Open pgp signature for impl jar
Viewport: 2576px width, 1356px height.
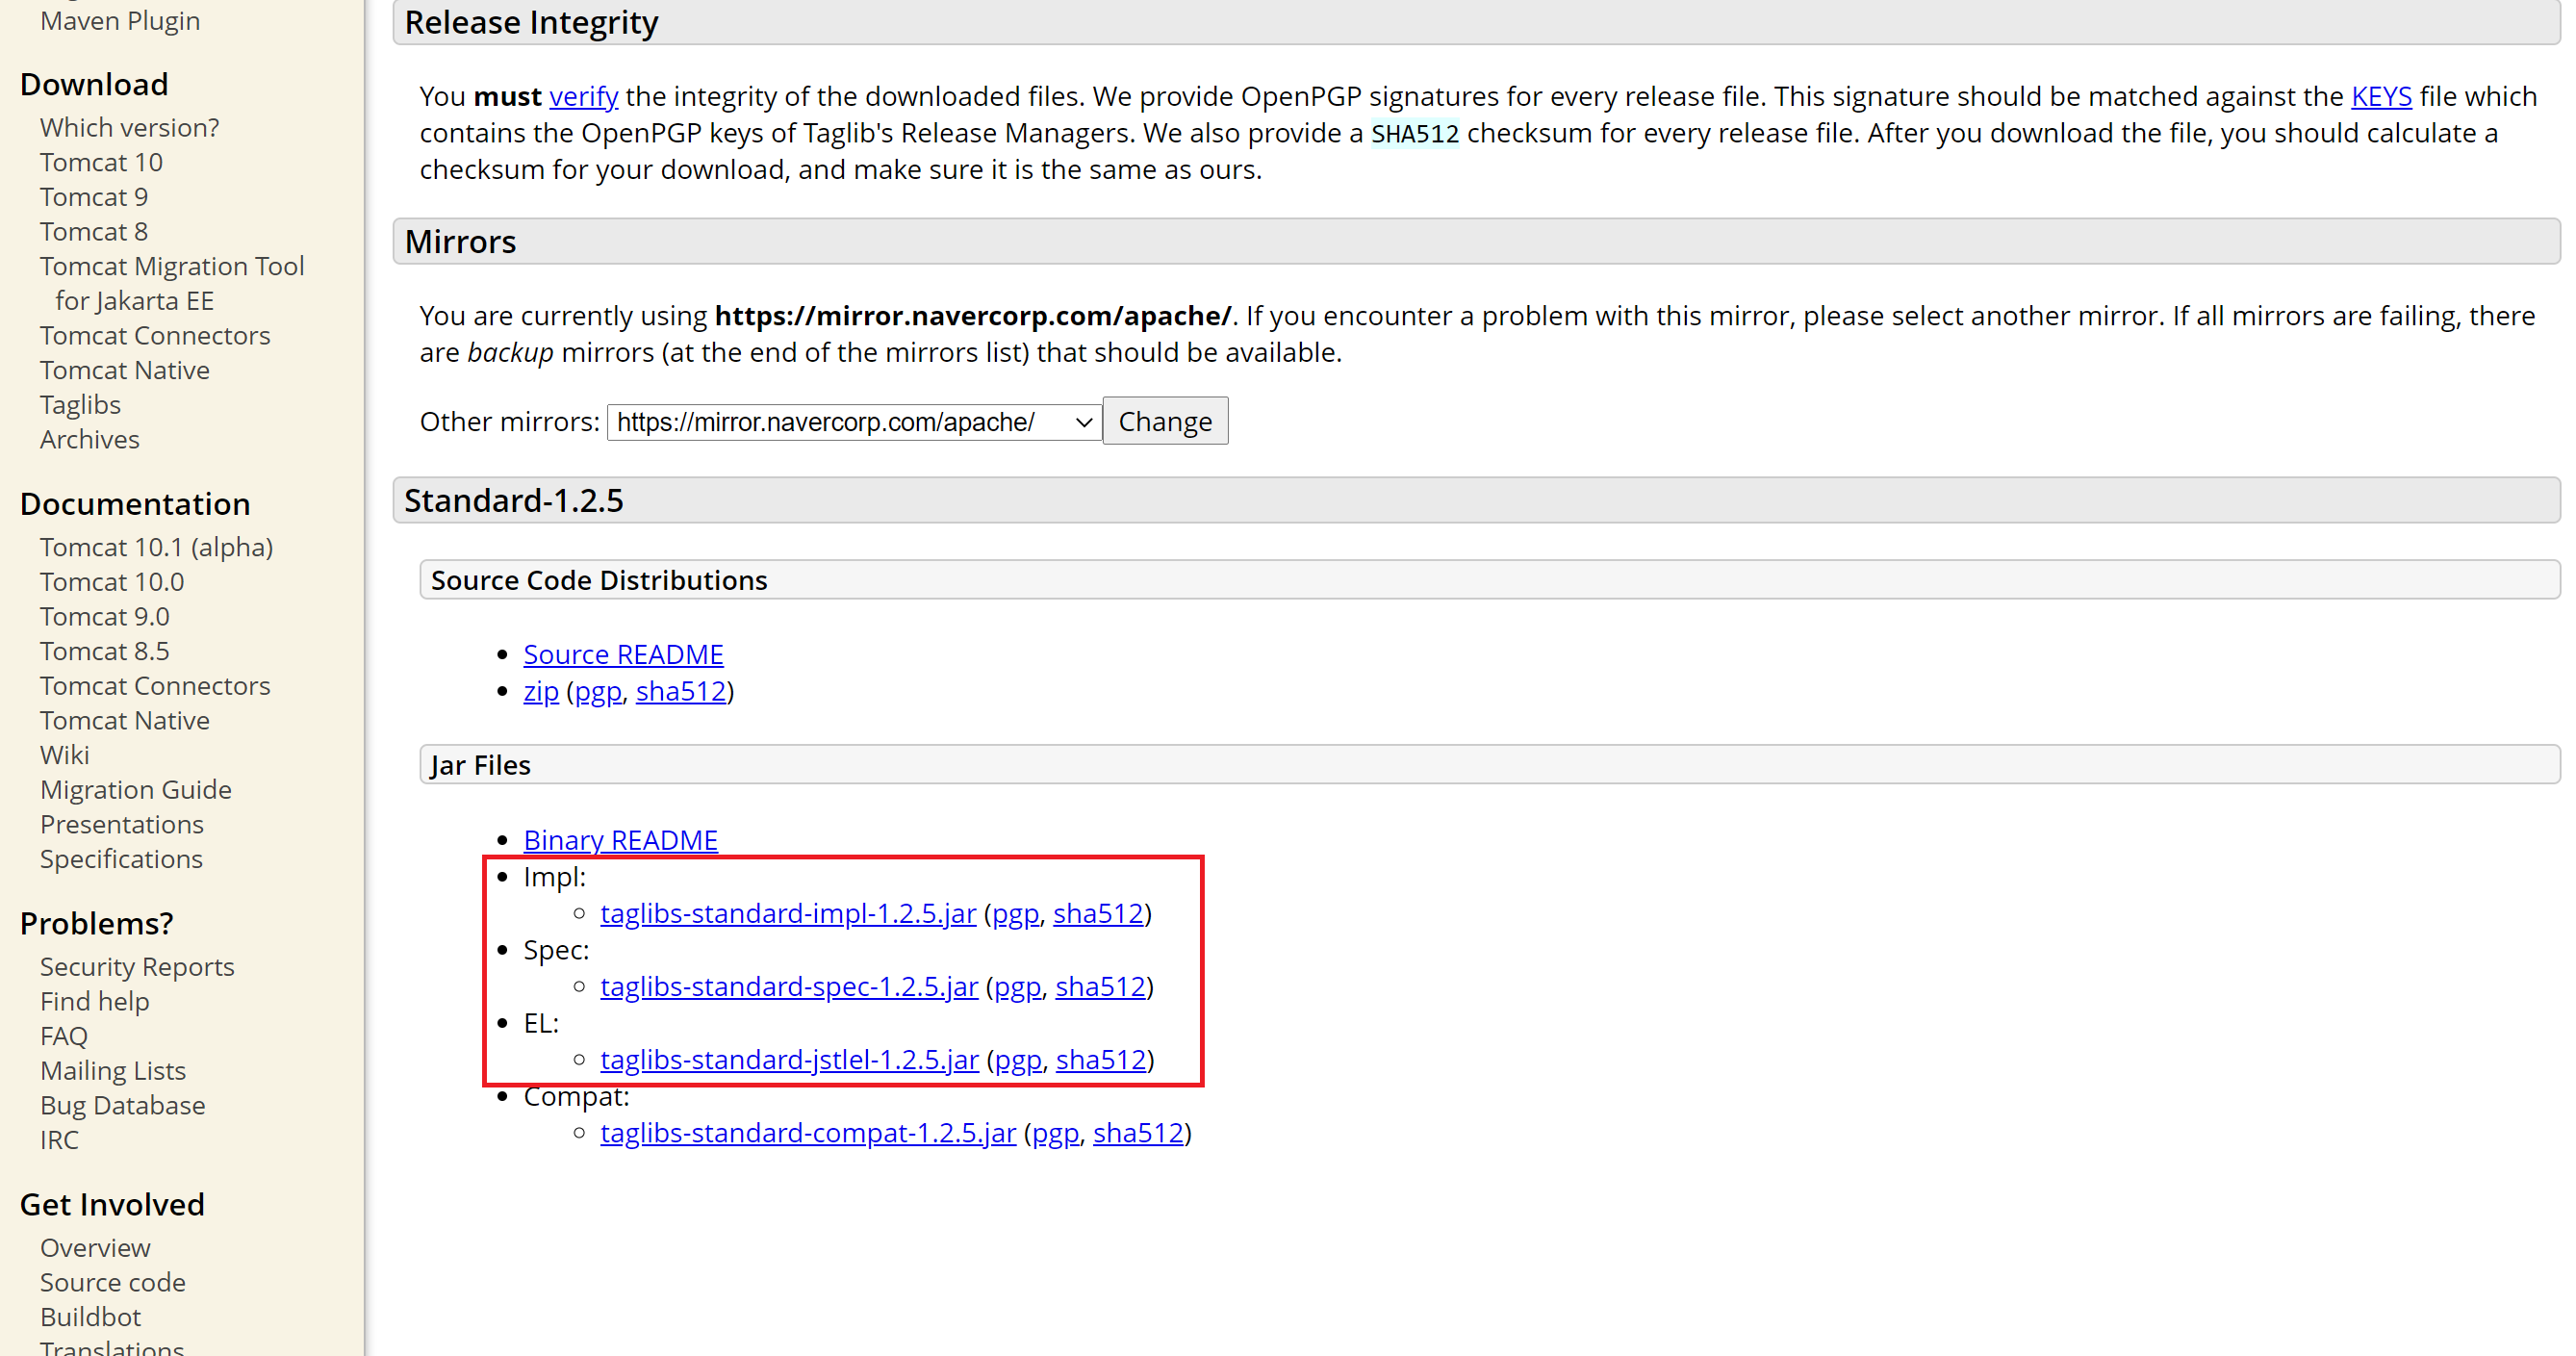pos(1014,913)
